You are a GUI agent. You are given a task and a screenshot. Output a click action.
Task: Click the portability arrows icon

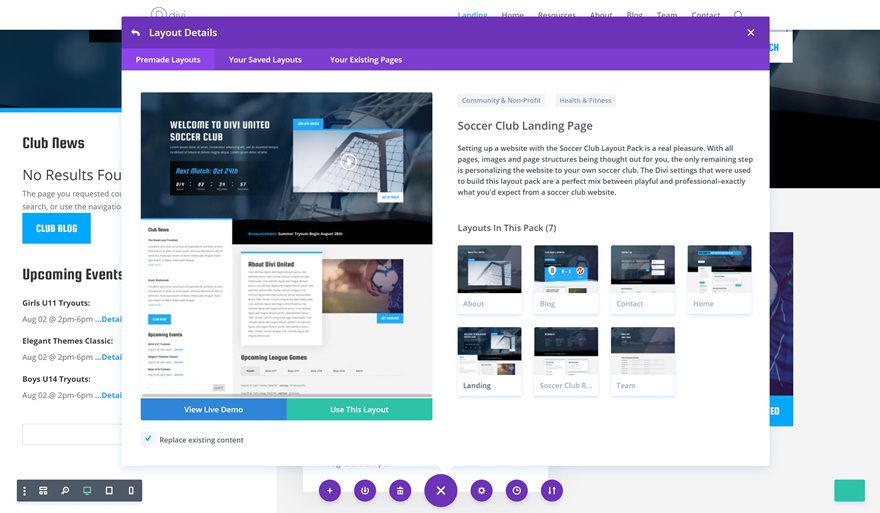[x=552, y=491]
